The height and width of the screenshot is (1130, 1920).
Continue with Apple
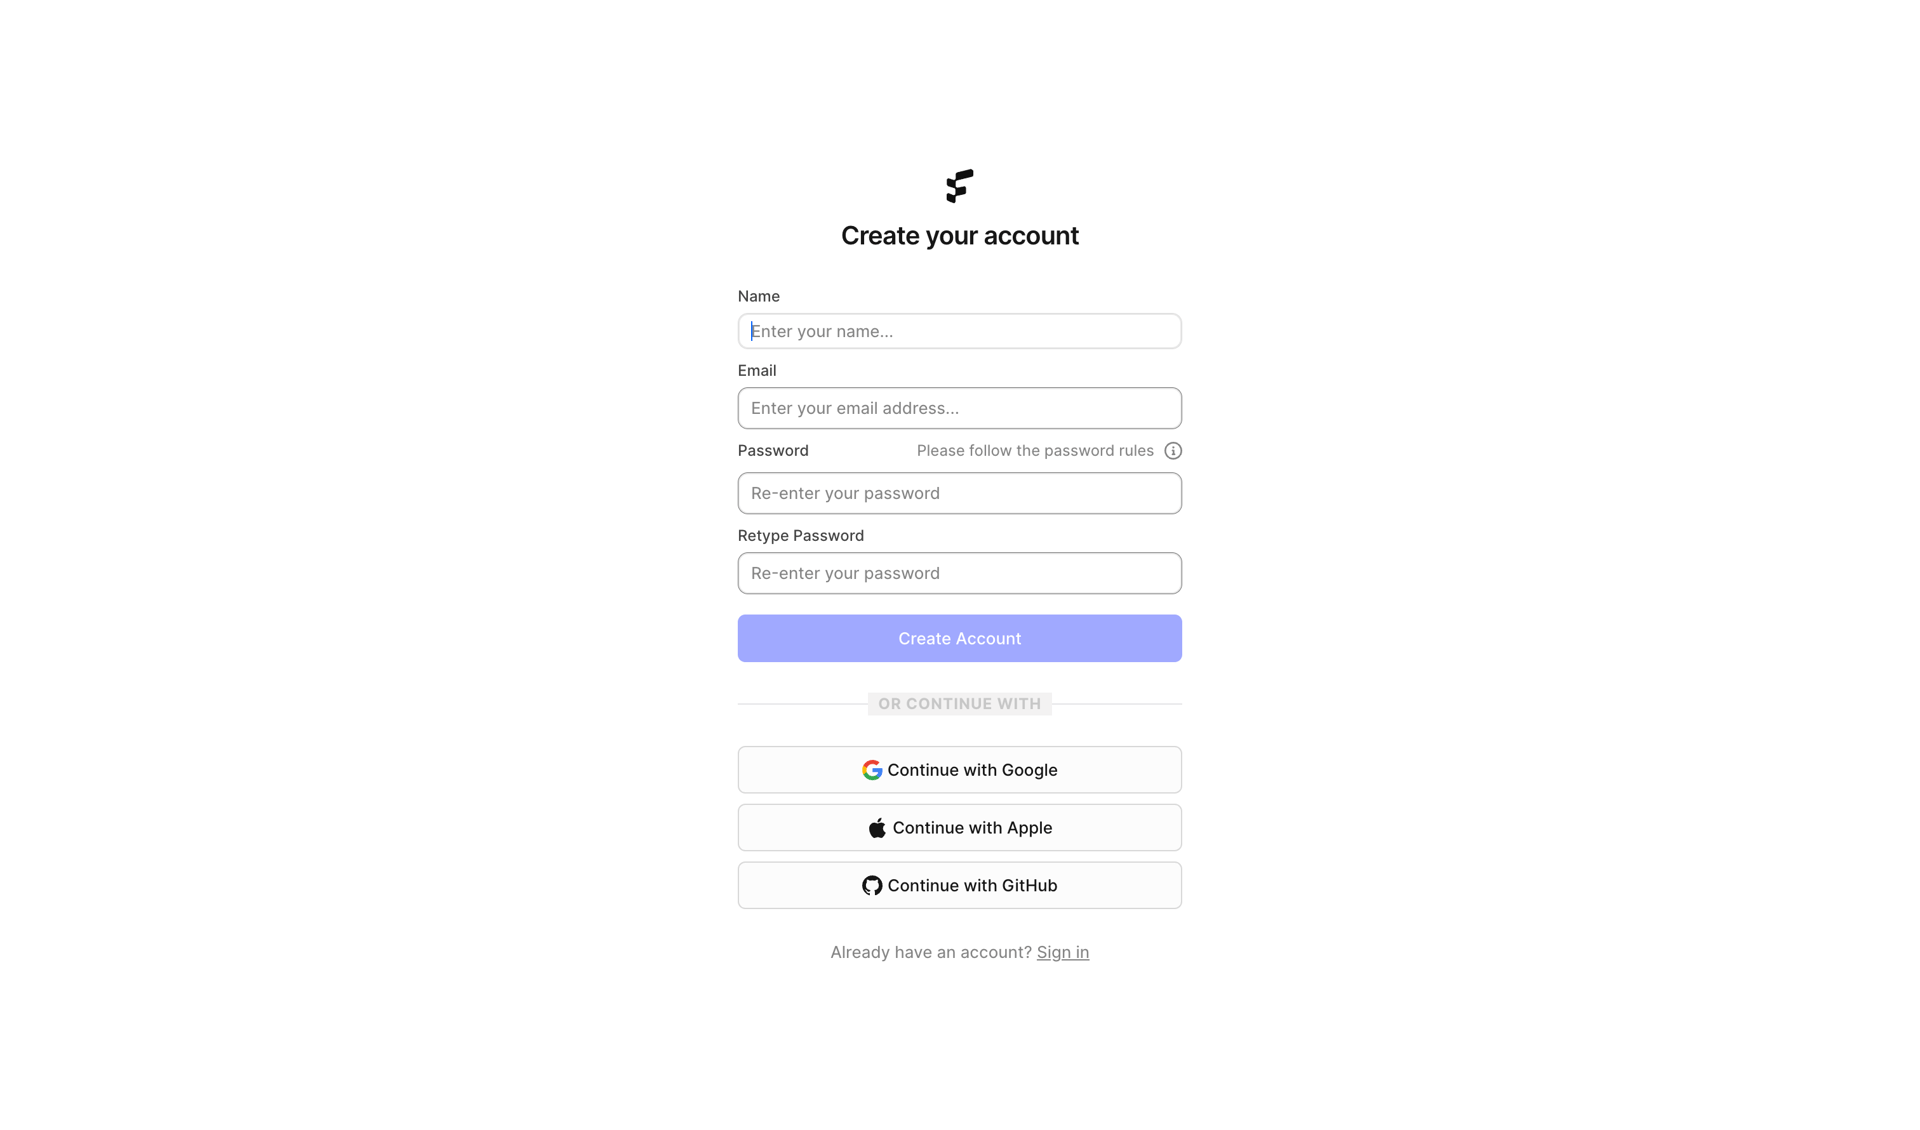point(959,827)
